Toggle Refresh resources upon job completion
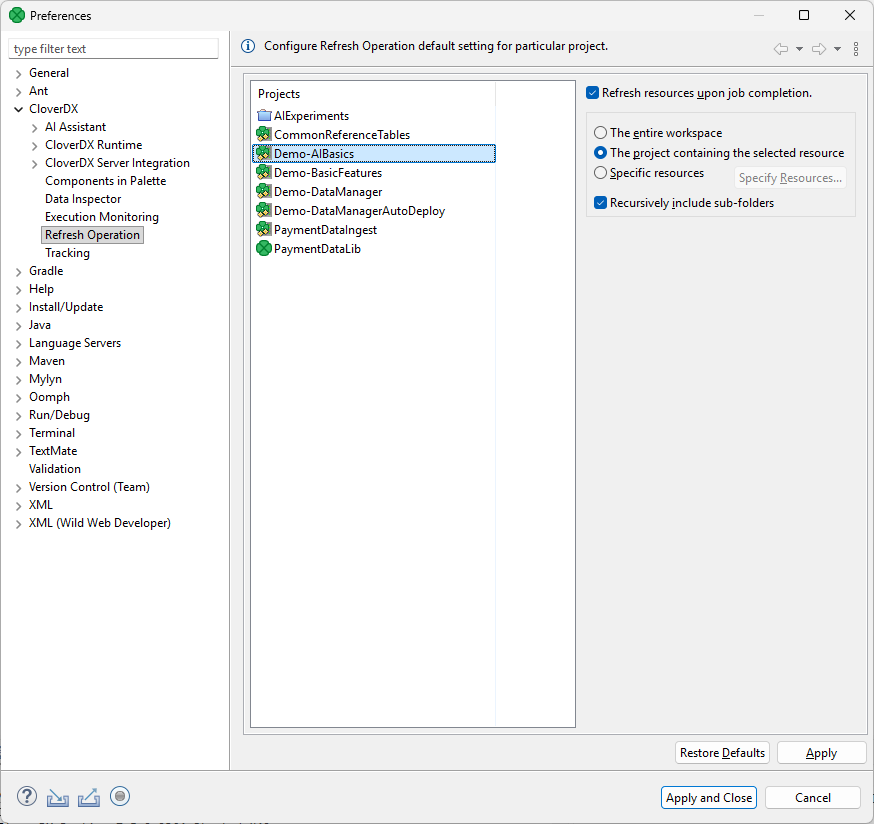Screen dimensions: 874x824 pos(593,93)
